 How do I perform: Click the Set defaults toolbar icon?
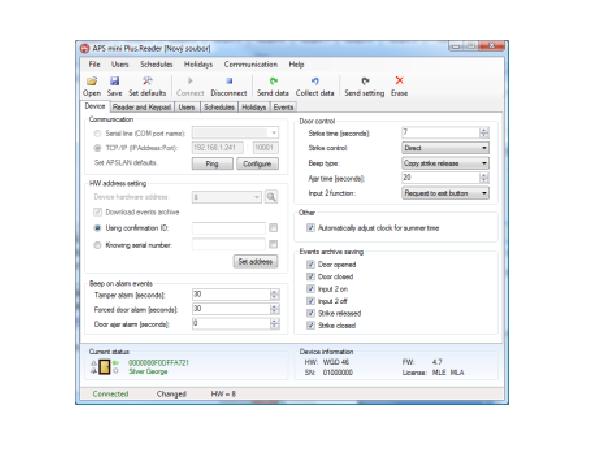tap(148, 81)
